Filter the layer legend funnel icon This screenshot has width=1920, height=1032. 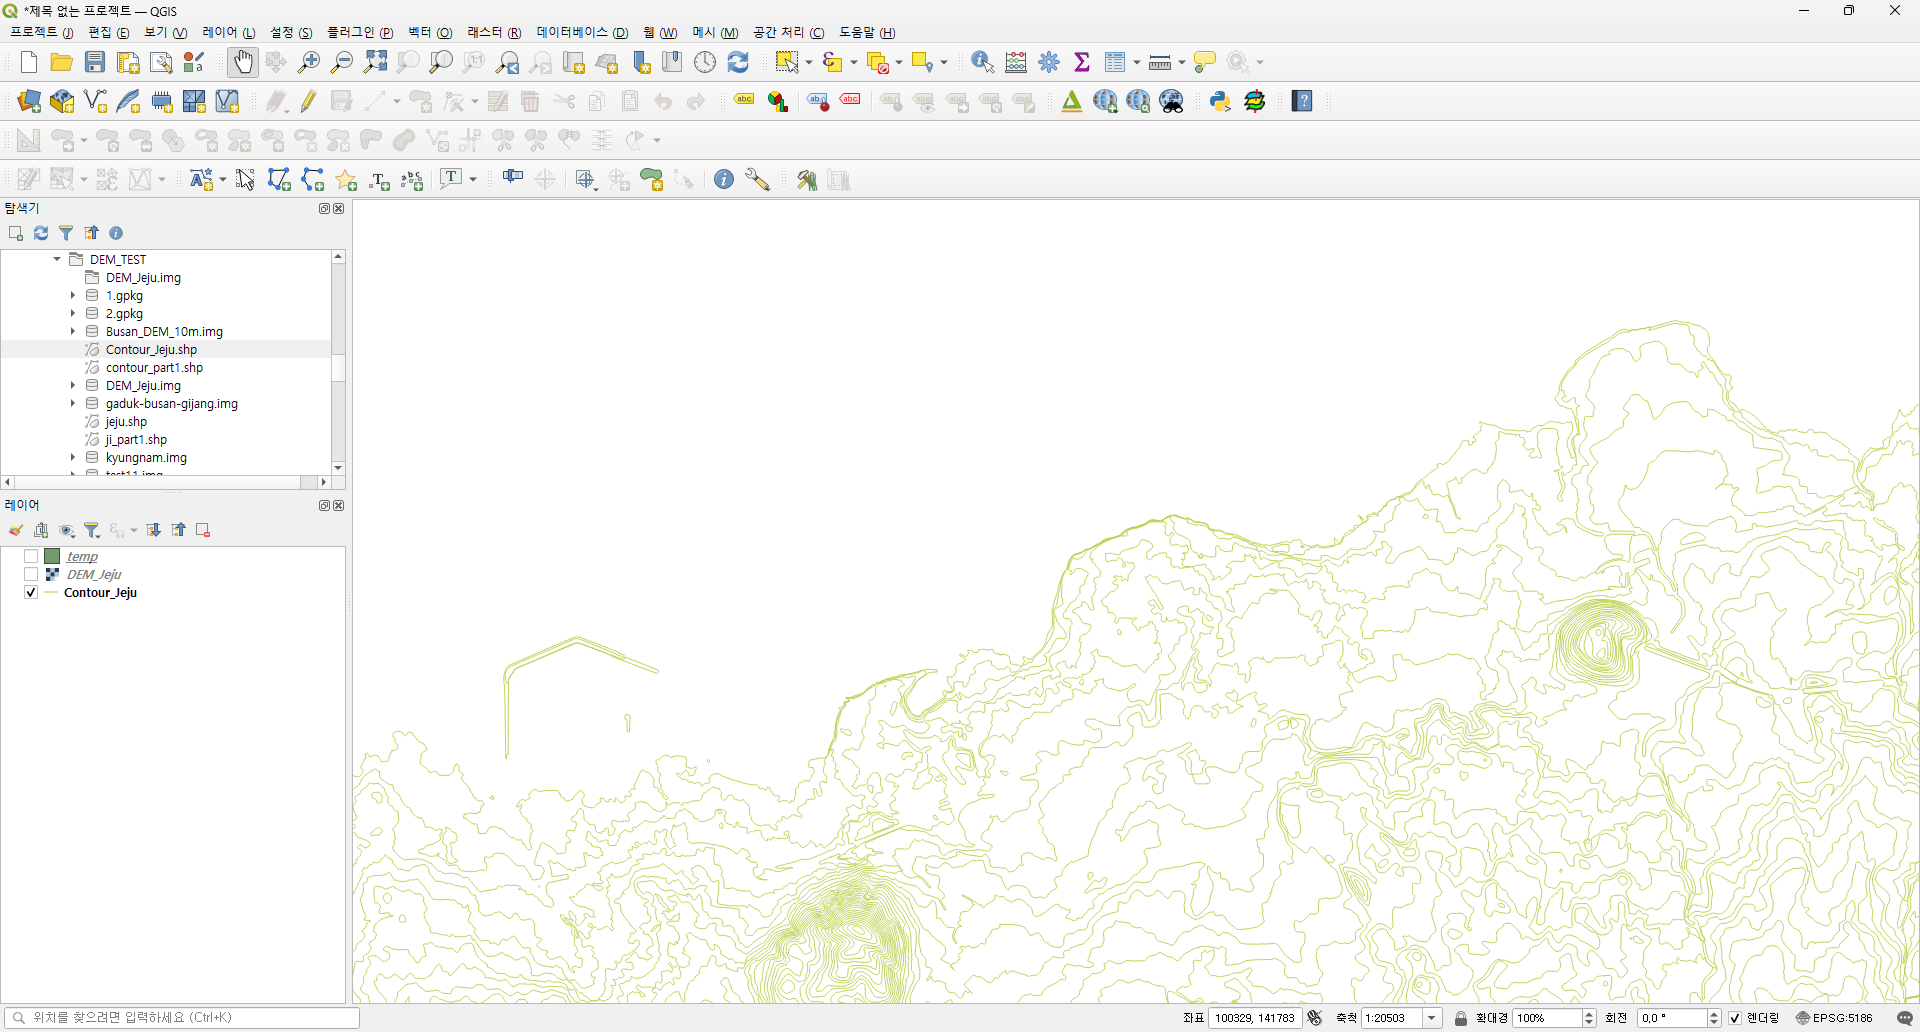[92, 530]
